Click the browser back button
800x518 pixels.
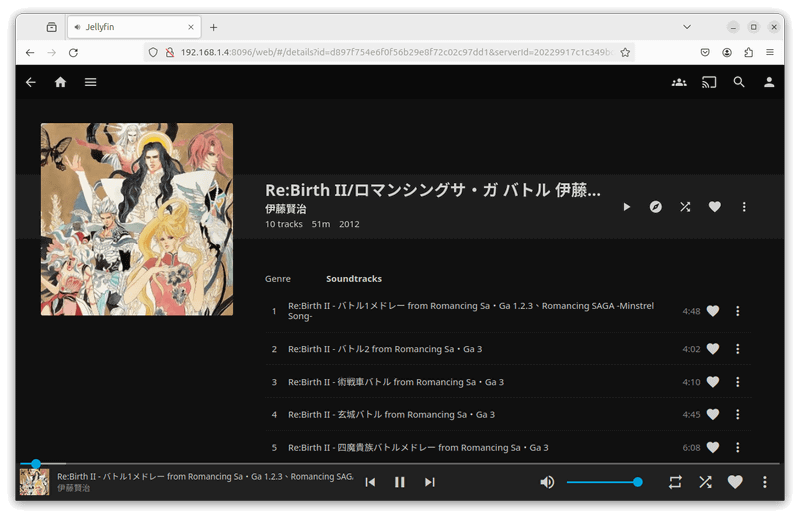(x=30, y=53)
